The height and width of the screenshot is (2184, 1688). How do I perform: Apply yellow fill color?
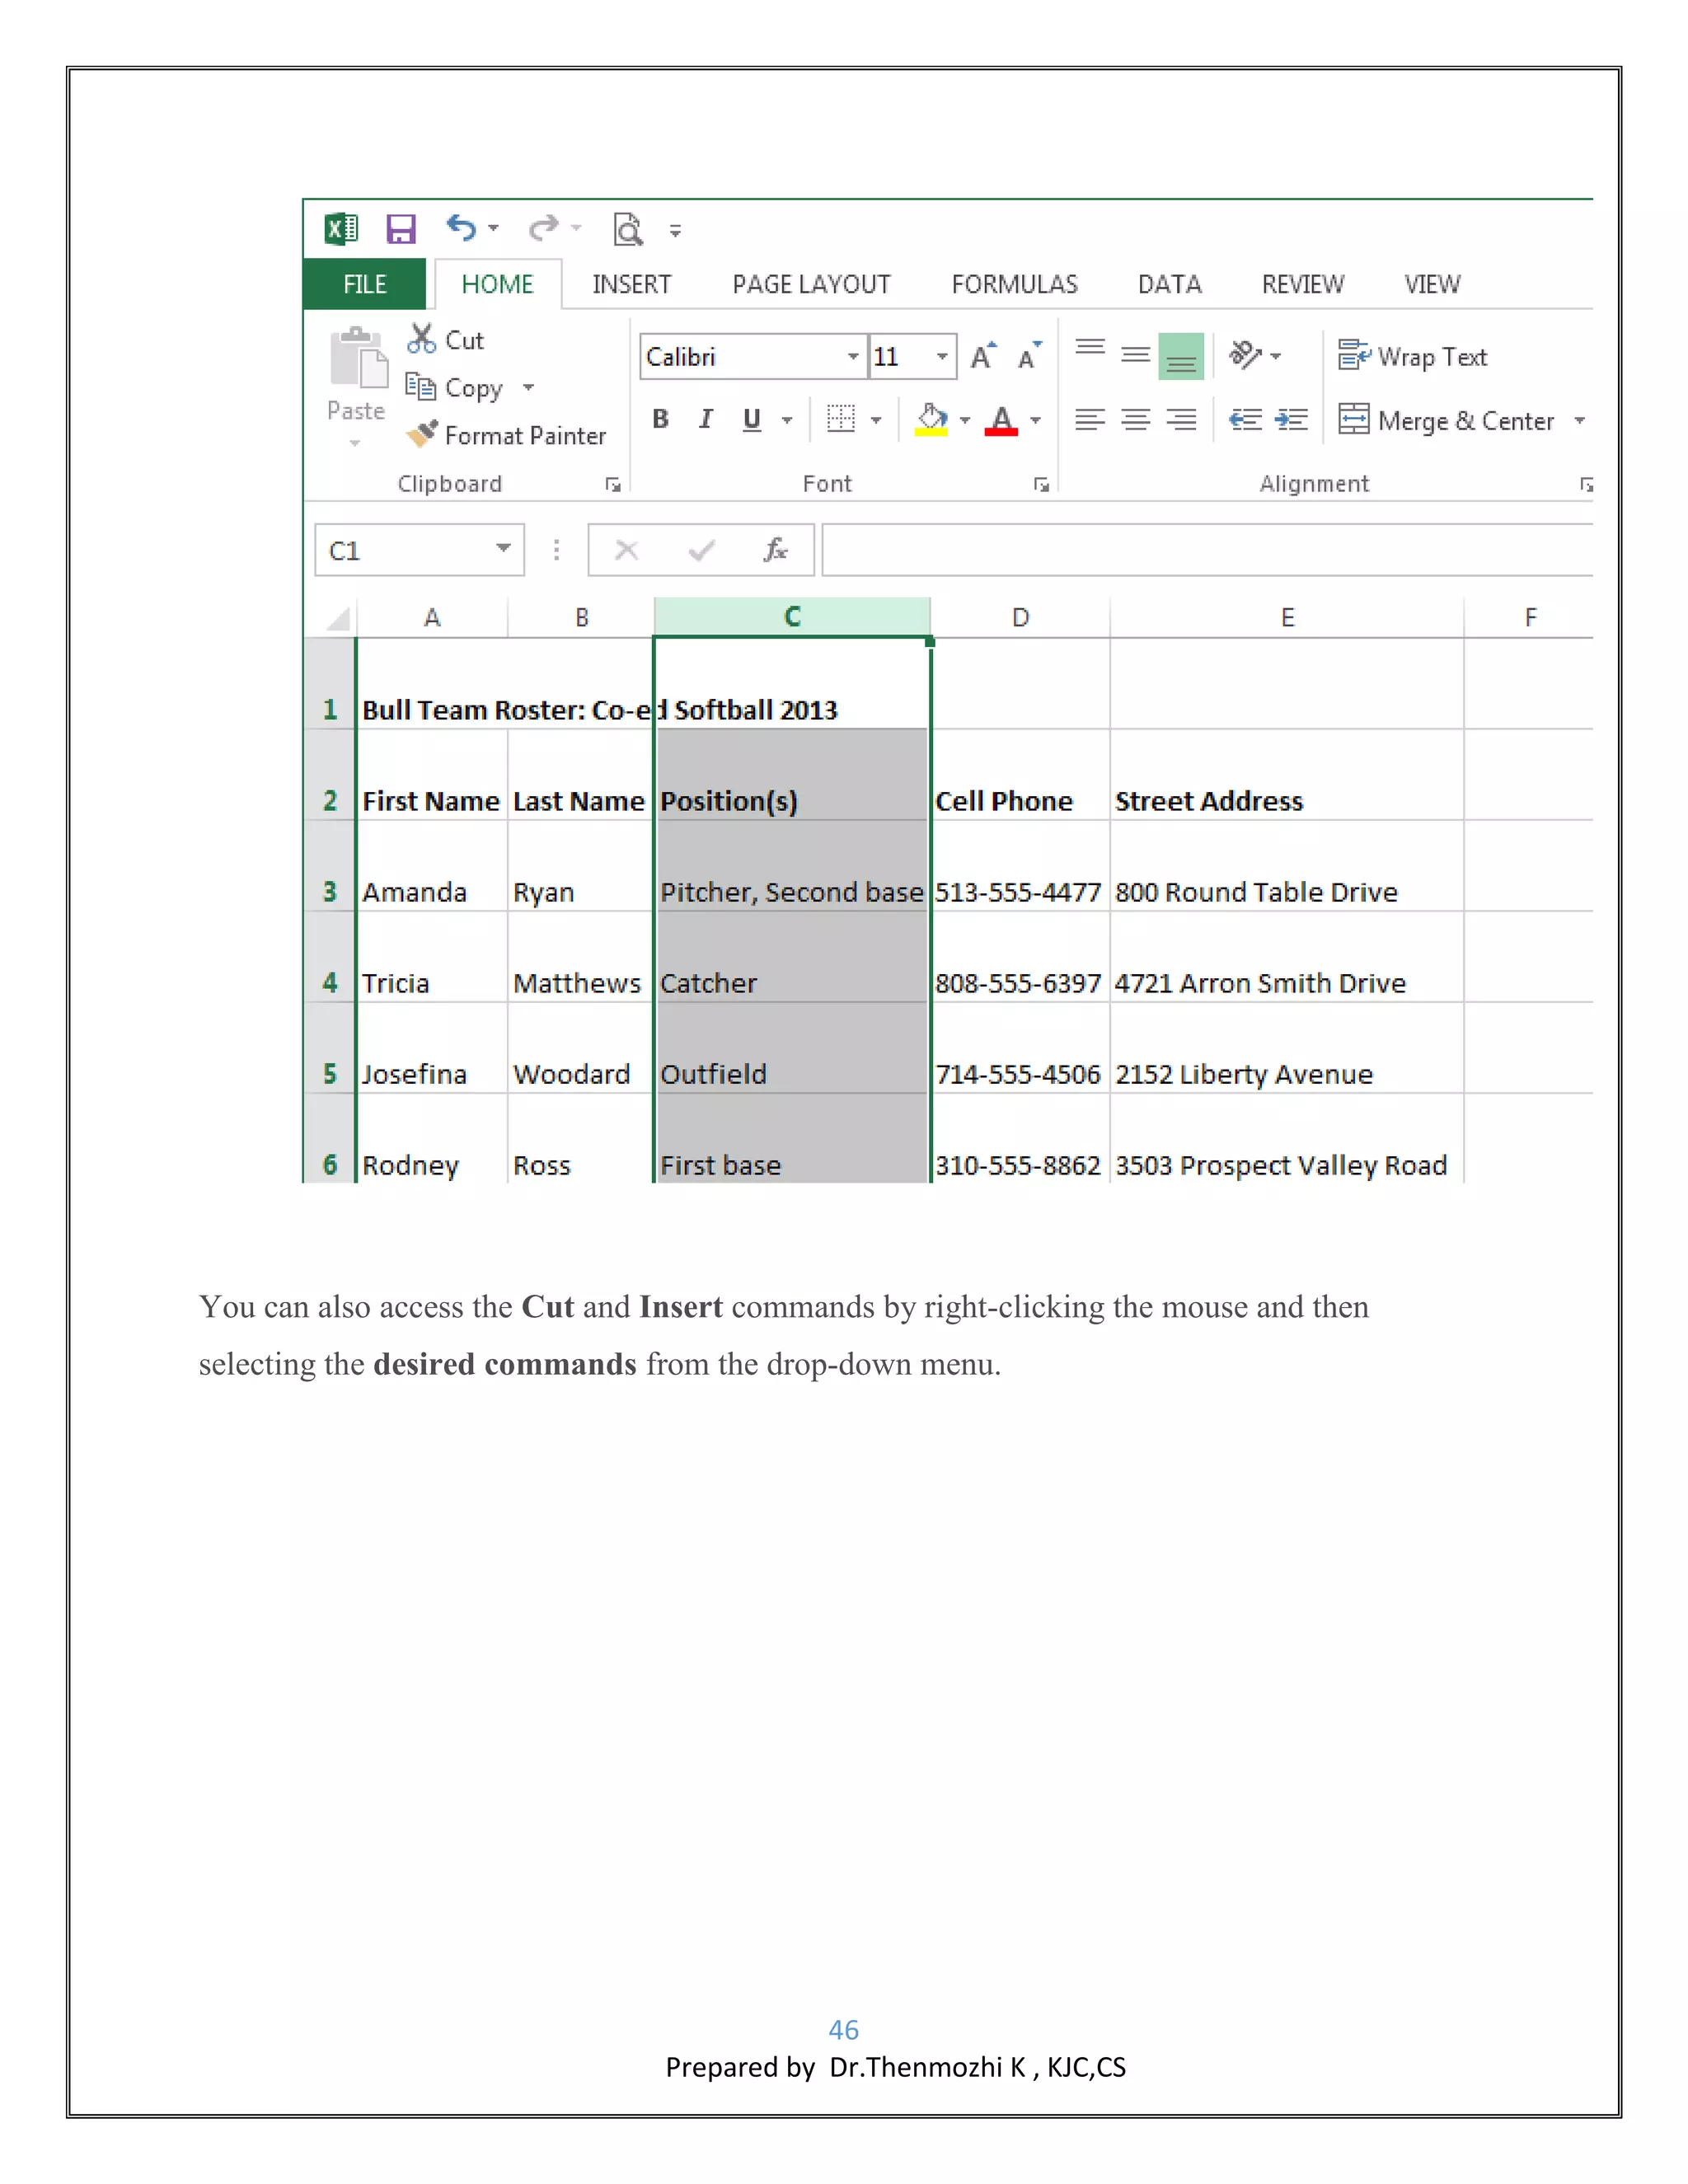click(932, 420)
